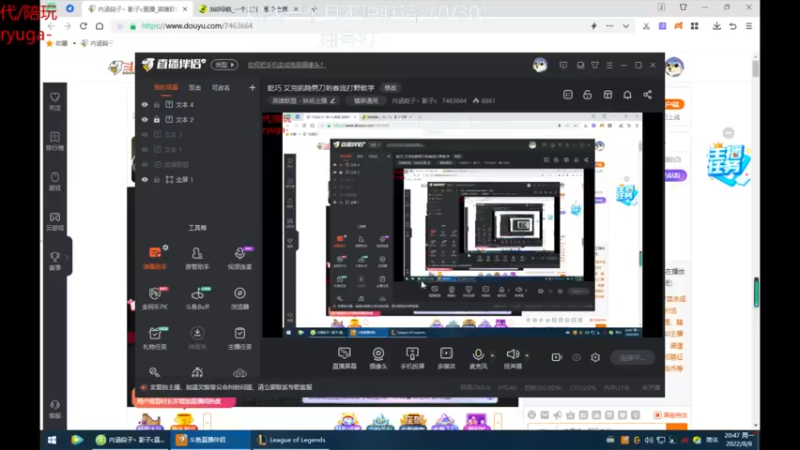
Task: Click the 横屏通用 button
Action: click(366, 101)
